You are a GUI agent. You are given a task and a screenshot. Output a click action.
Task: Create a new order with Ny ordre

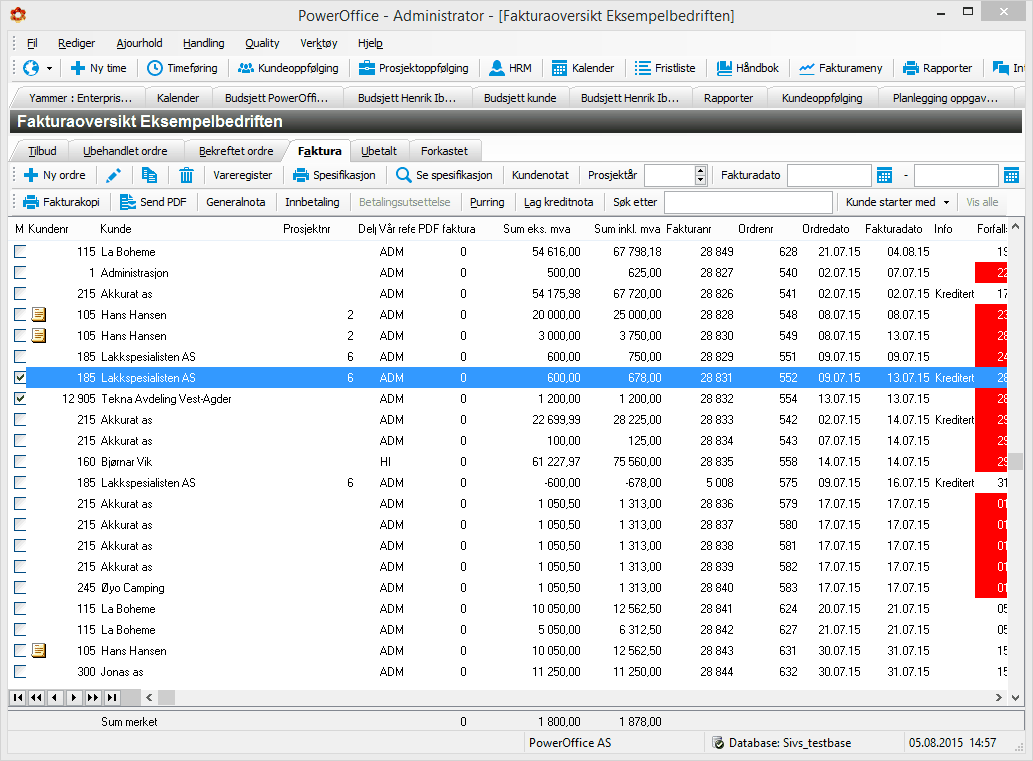pos(55,175)
